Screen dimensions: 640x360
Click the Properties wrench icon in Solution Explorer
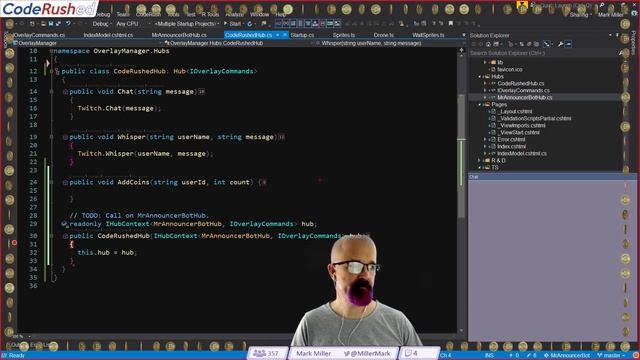(560, 44)
